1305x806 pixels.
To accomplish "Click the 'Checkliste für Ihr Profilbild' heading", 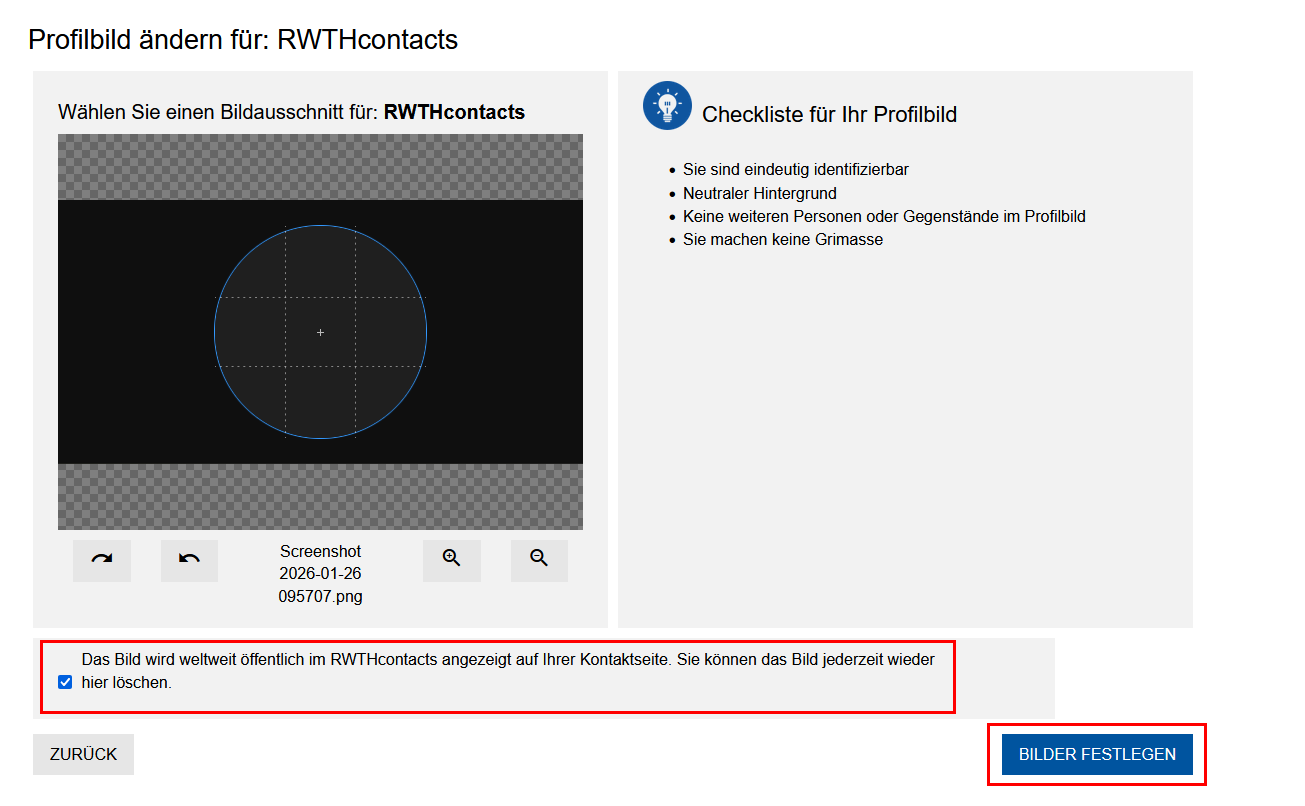I will point(829,115).
